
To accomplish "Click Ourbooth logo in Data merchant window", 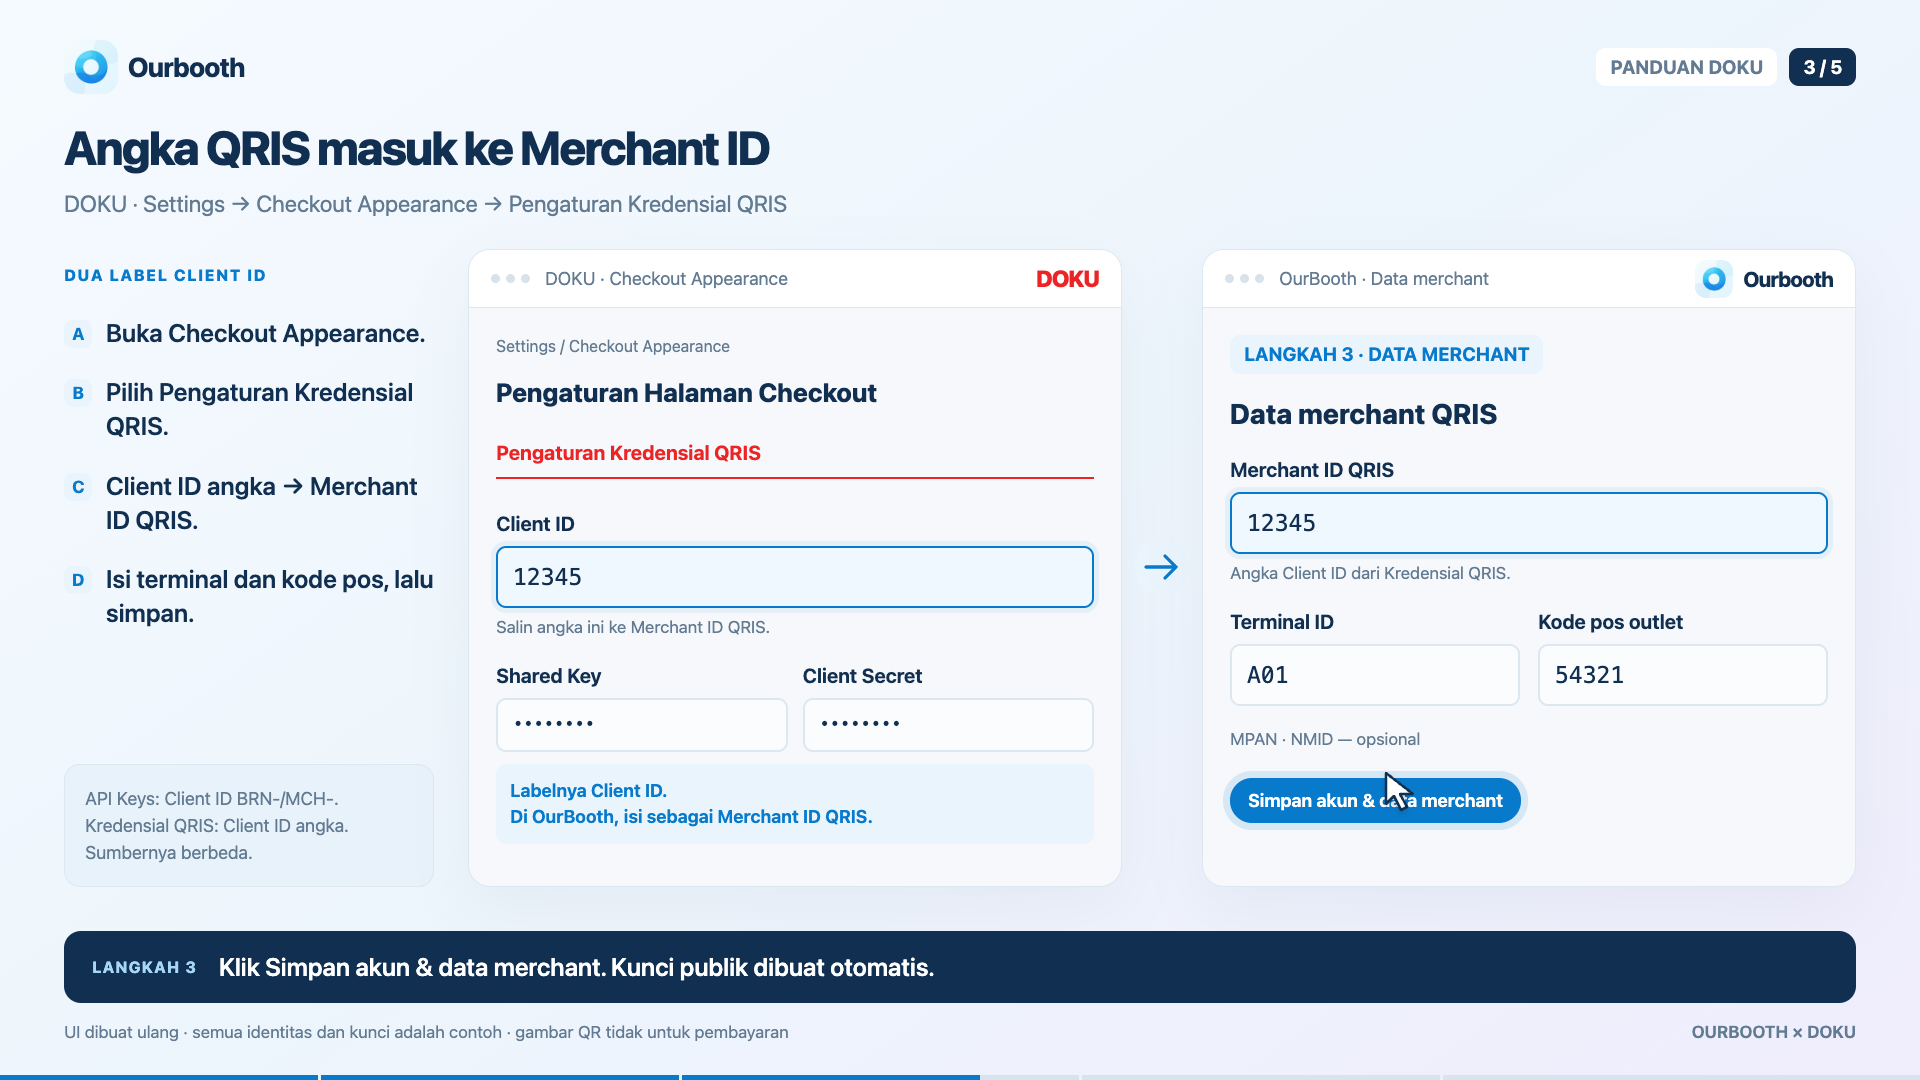I will point(1765,279).
